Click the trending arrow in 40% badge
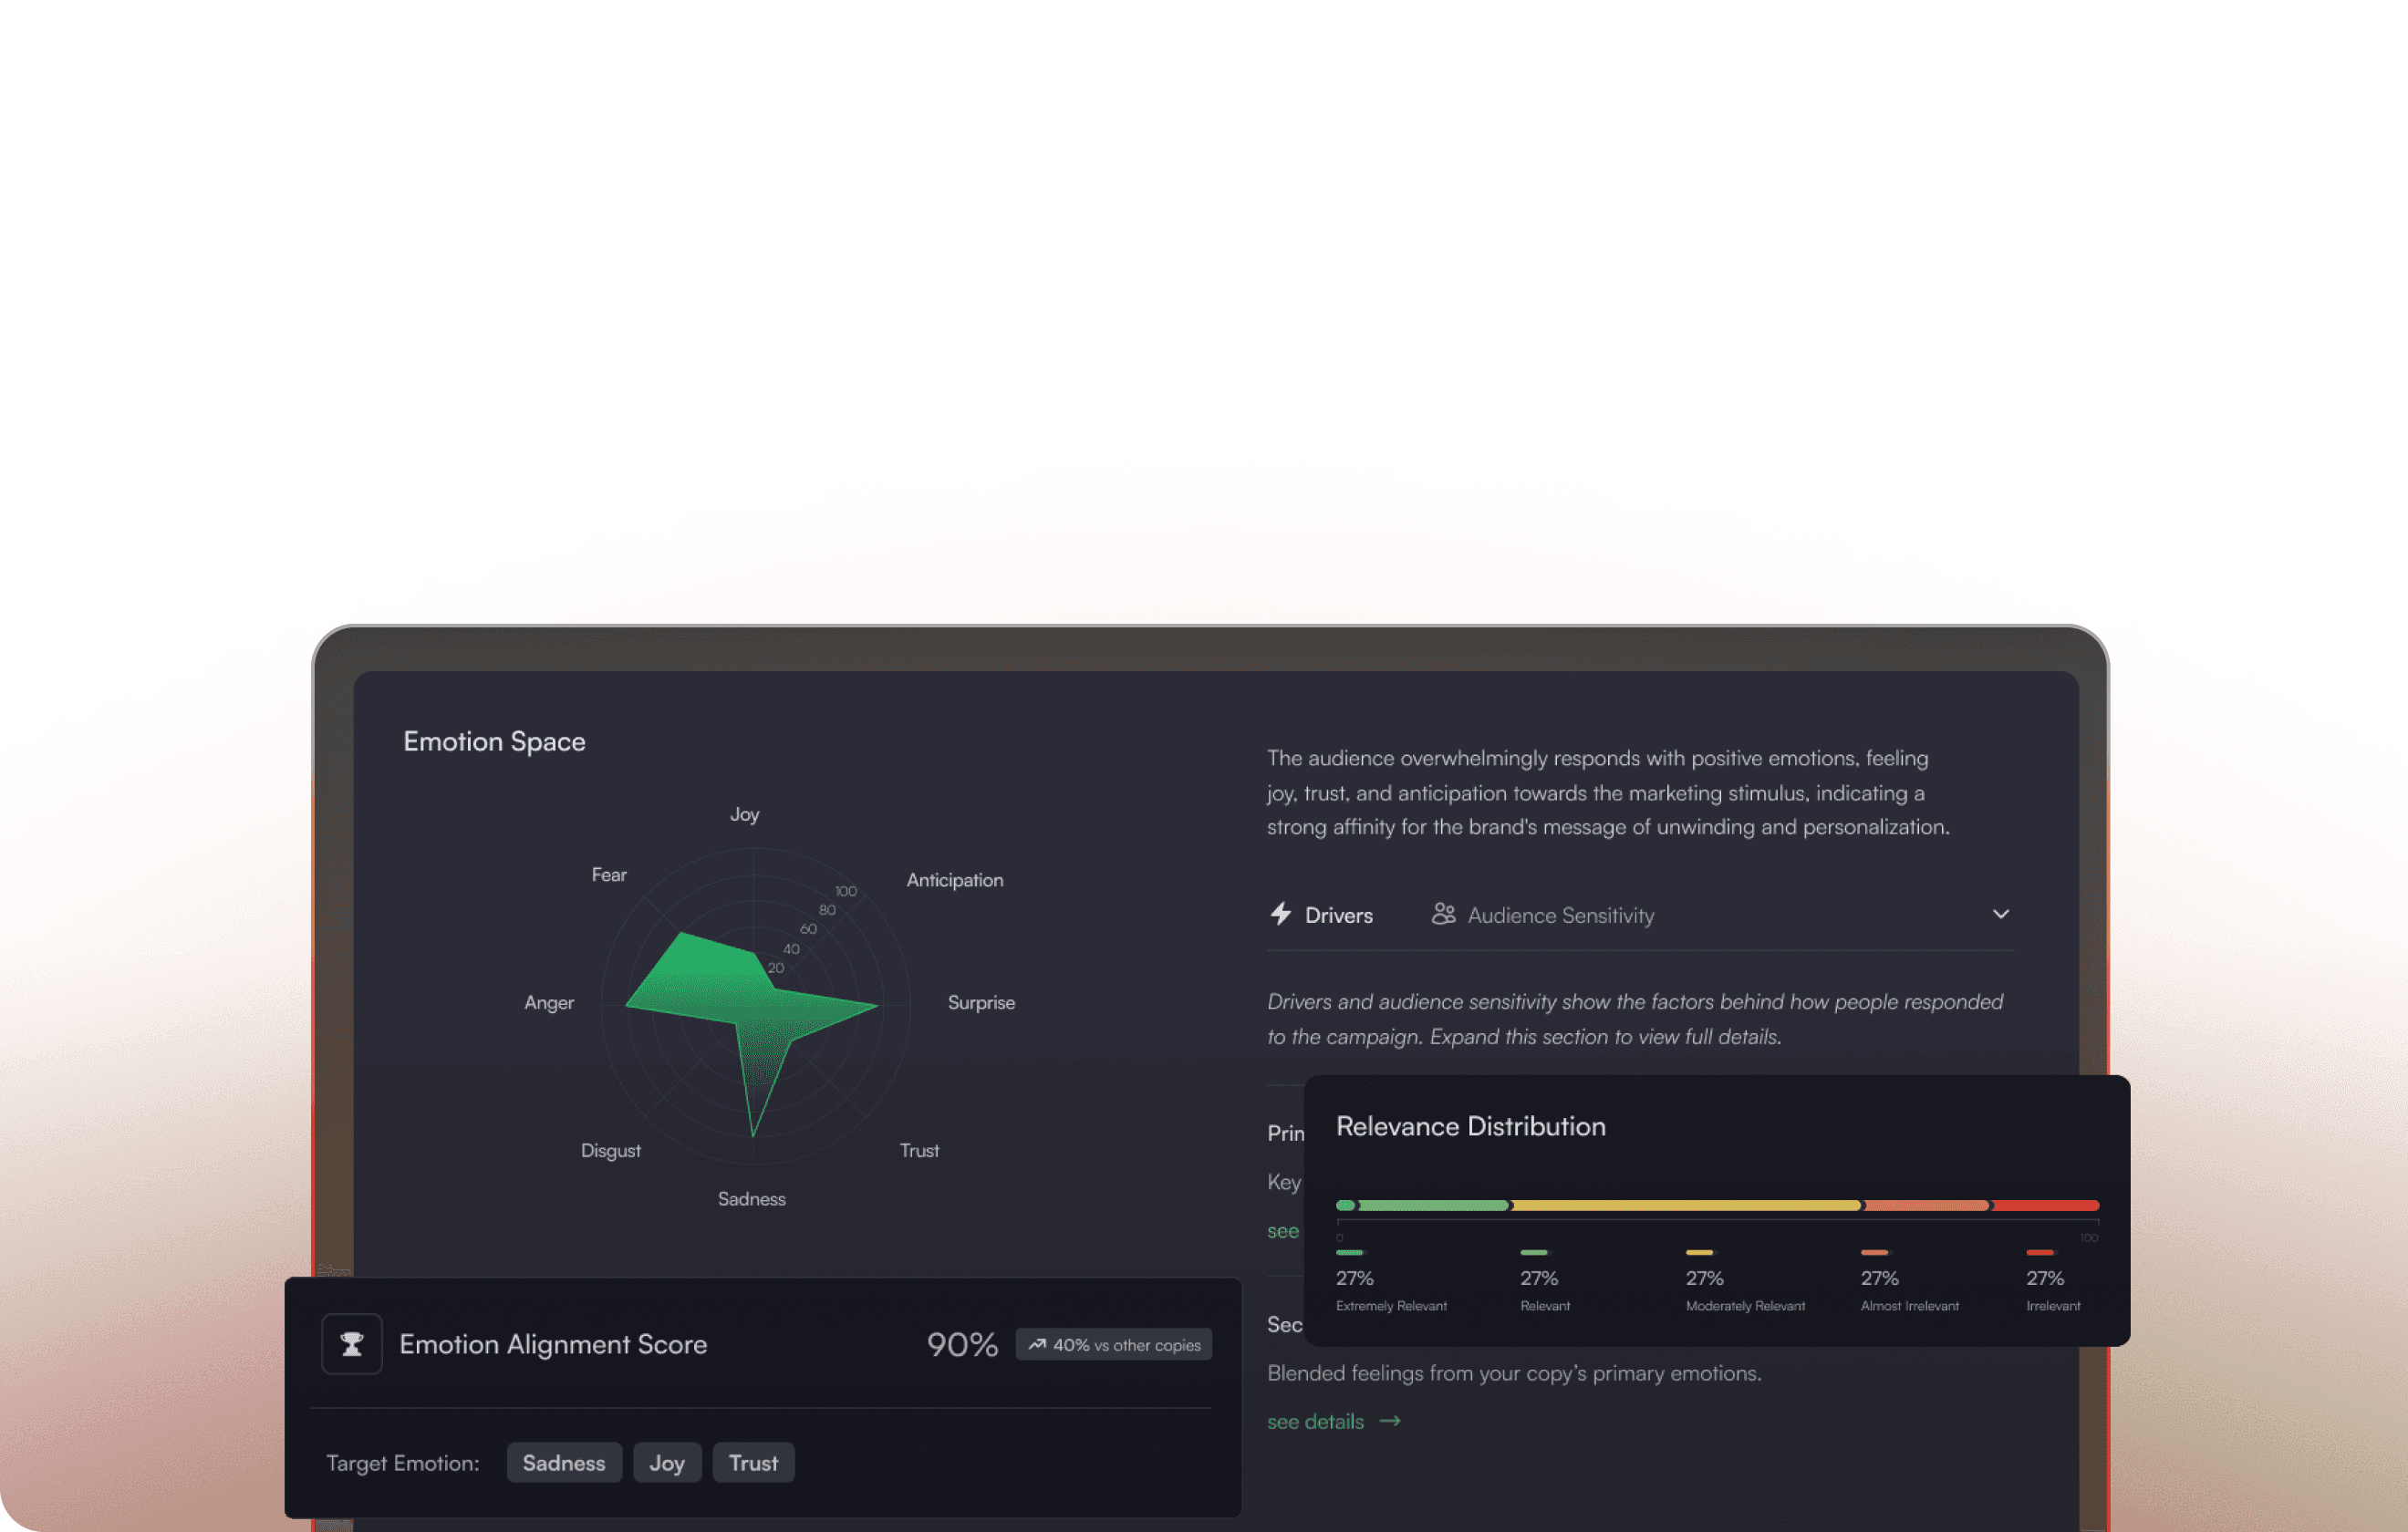Viewport: 2408px width, 1532px height. [x=1037, y=1345]
